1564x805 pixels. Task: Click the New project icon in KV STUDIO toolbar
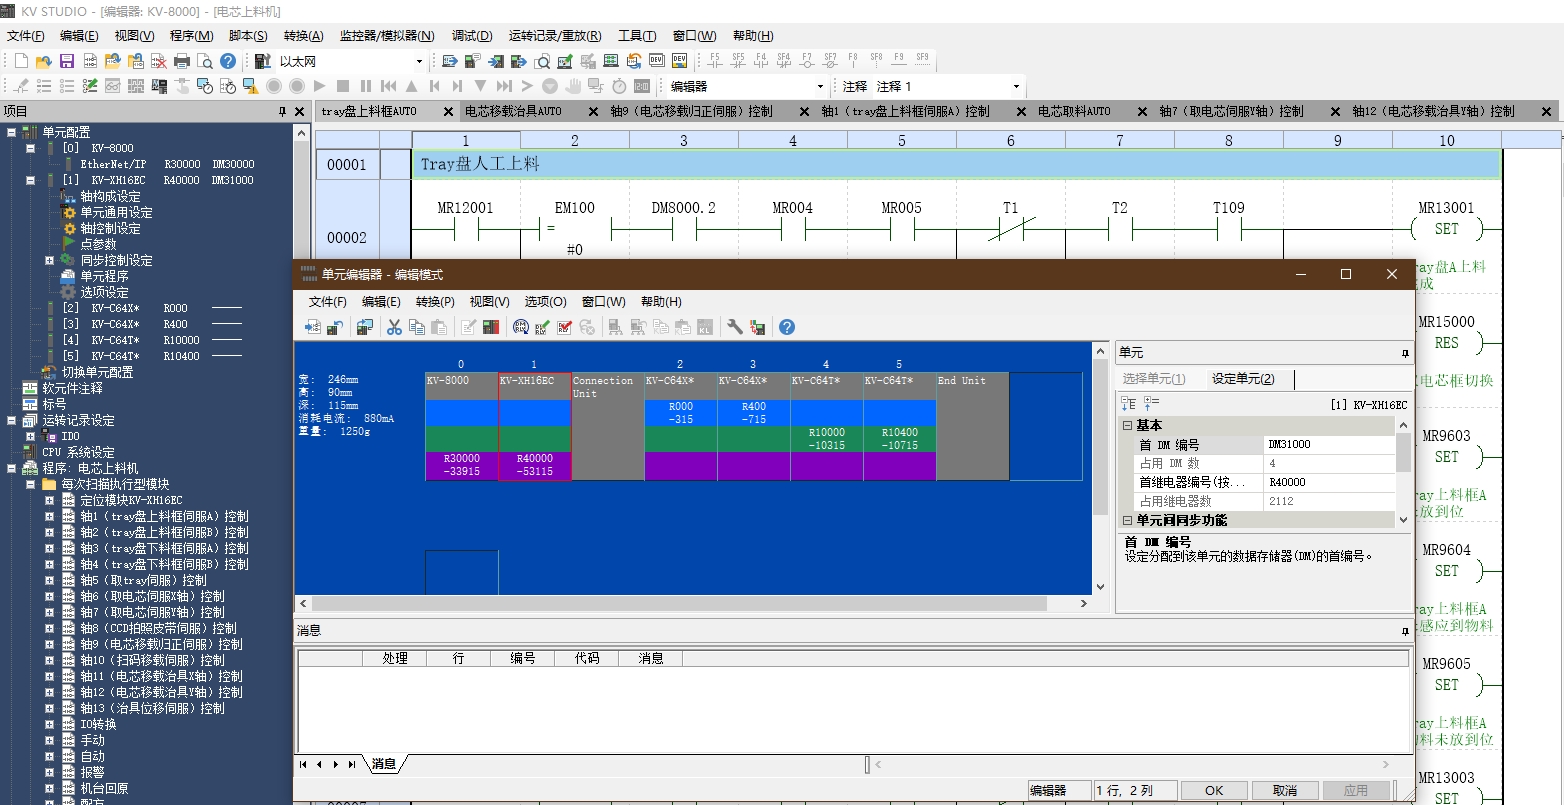21,61
